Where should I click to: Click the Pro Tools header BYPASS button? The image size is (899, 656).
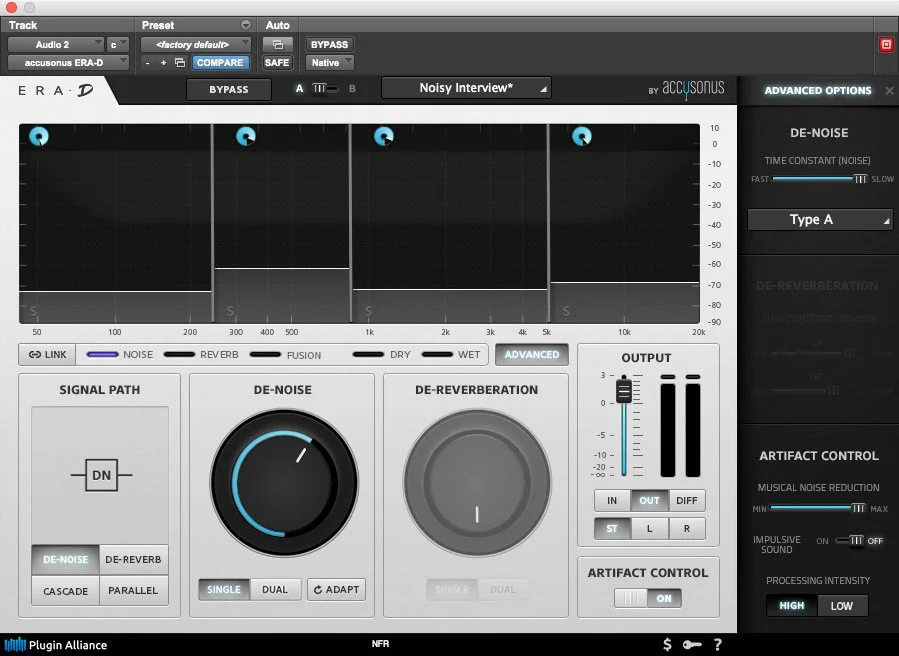330,45
